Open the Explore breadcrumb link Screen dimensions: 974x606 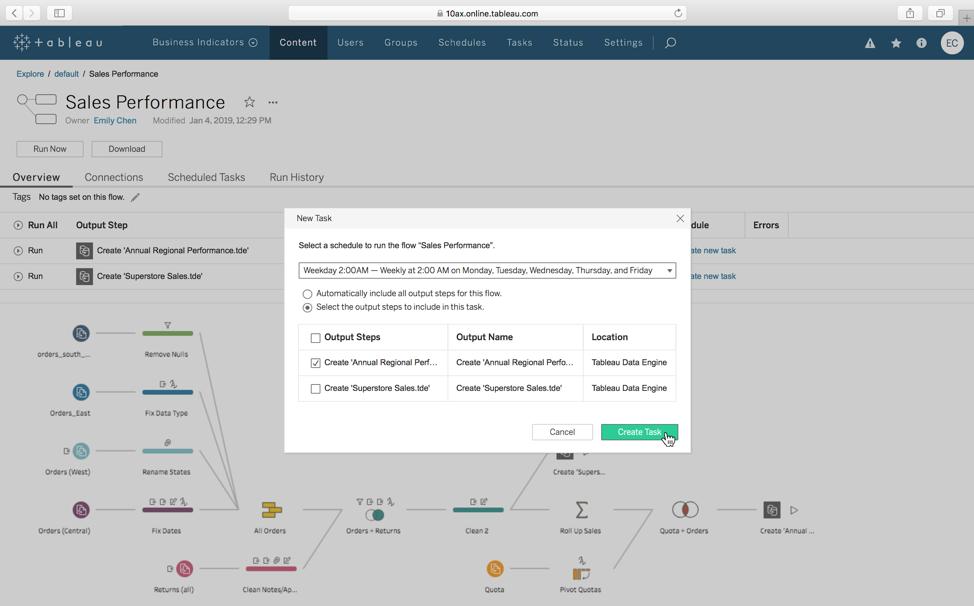pyautogui.click(x=30, y=74)
